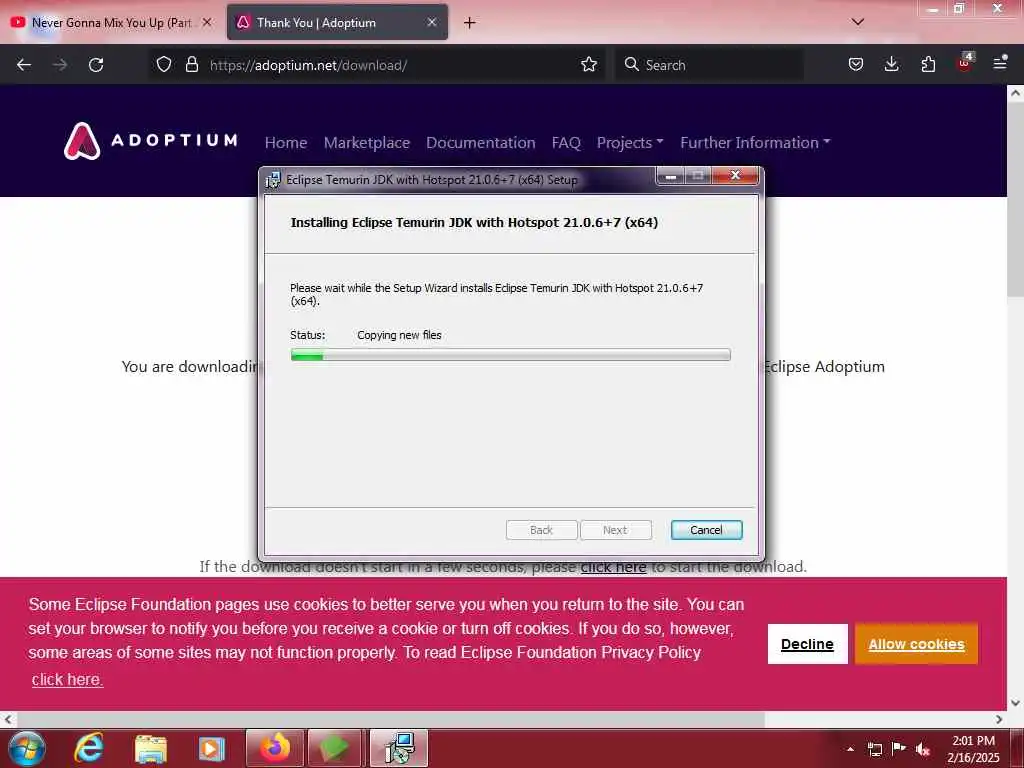Screen dimensions: 1024x768
Task: Cancel the Temurin JDK installation
Action: [707, 530]
